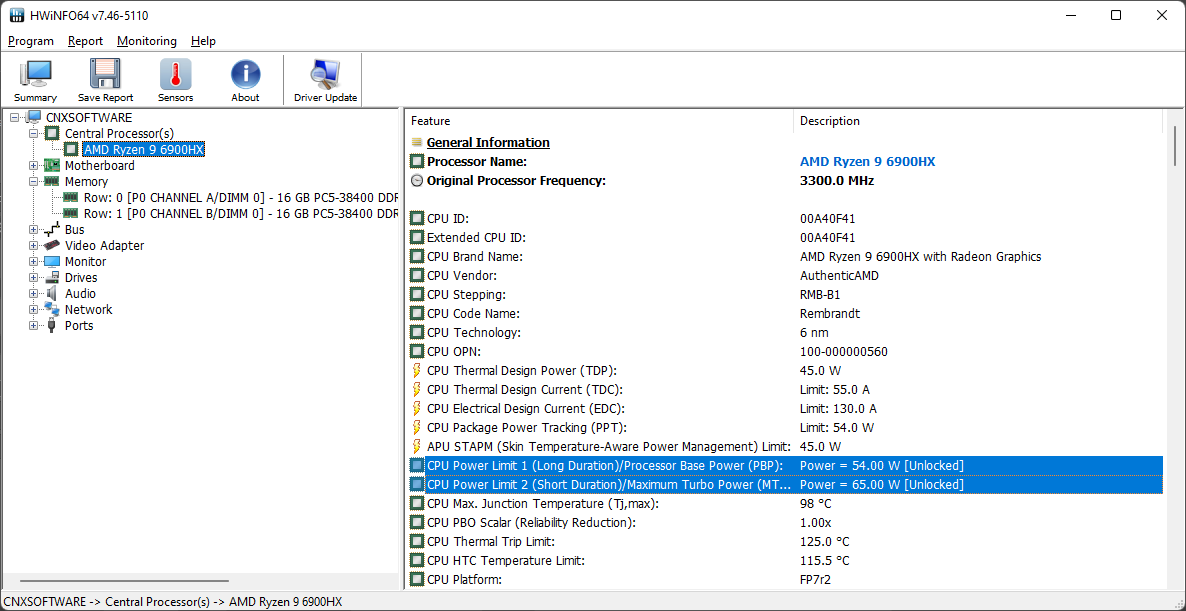1186x611 pixels.
Task: Click the Video Adapter card icon
Action: coord(52,245)
